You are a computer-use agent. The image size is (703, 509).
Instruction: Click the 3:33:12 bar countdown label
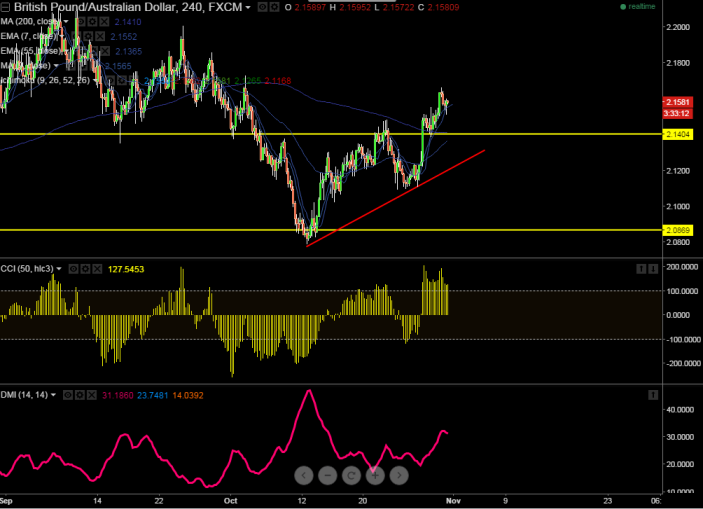tap(677, 113)
